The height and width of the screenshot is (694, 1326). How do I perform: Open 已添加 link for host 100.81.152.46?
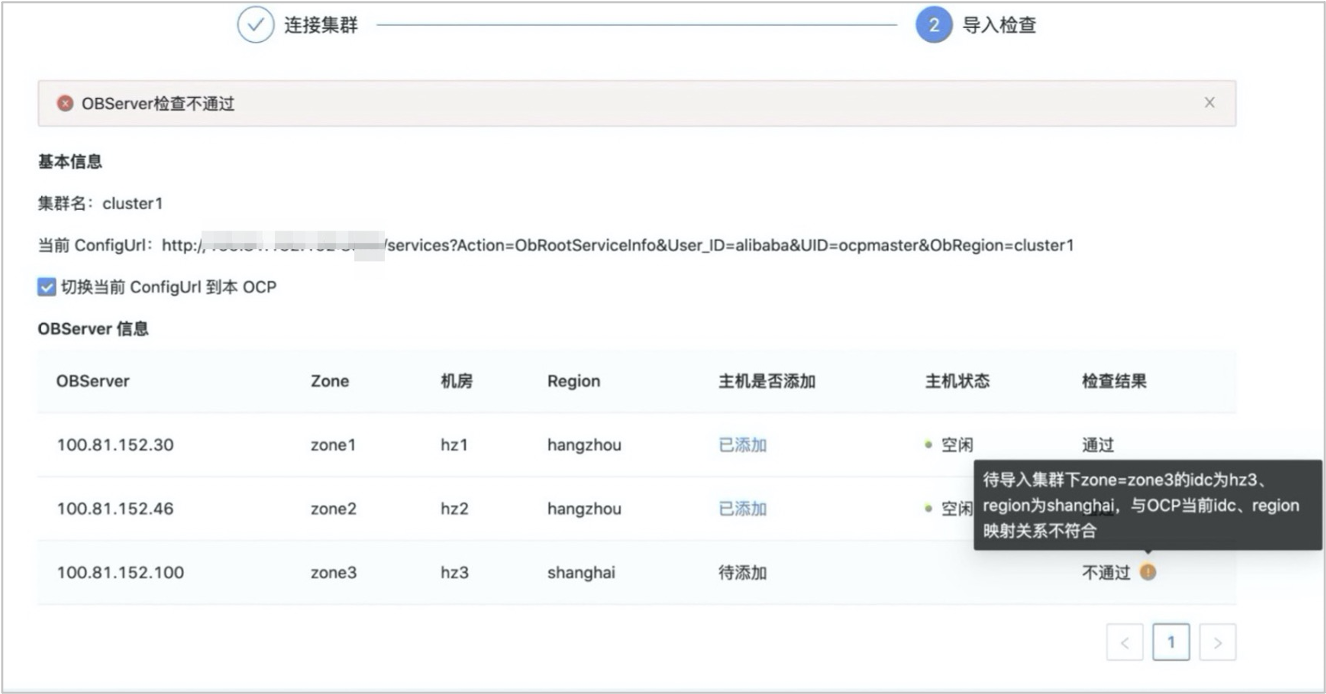coord(742,509)
